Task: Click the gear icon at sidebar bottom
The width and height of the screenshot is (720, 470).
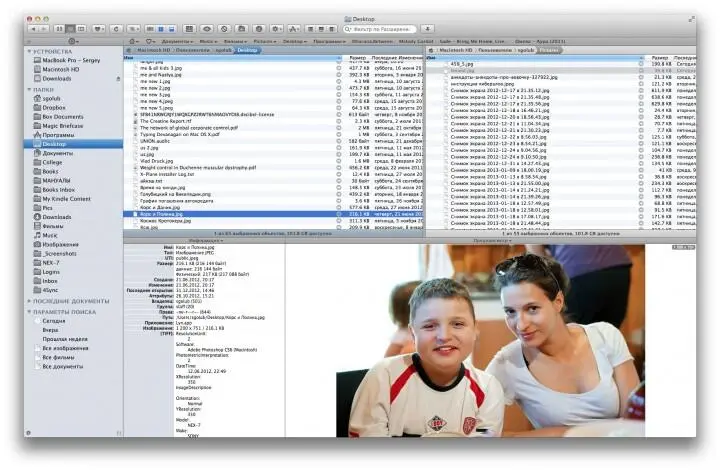Action: (28, 432)
